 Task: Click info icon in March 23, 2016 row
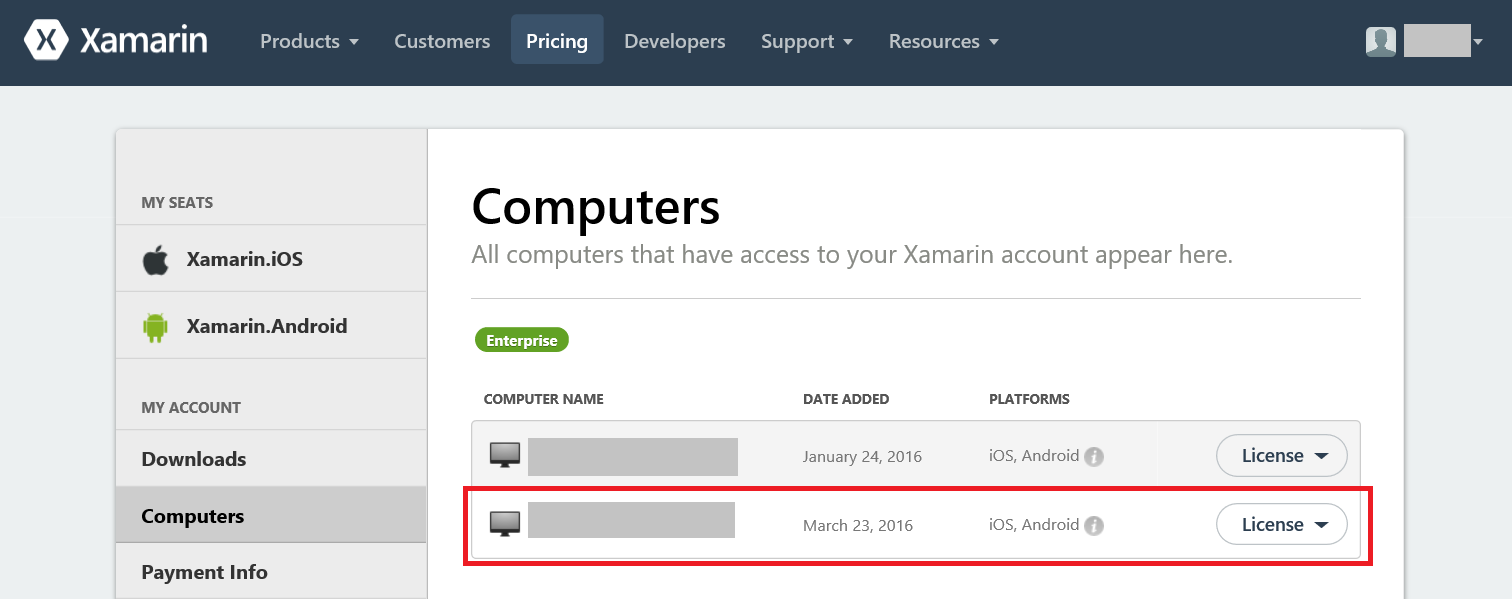(x=1095, y=526)
